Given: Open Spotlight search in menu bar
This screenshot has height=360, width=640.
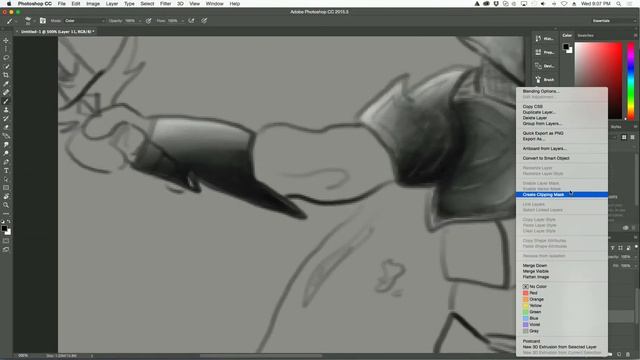Looking at the screenshot, I should point(619,4).
